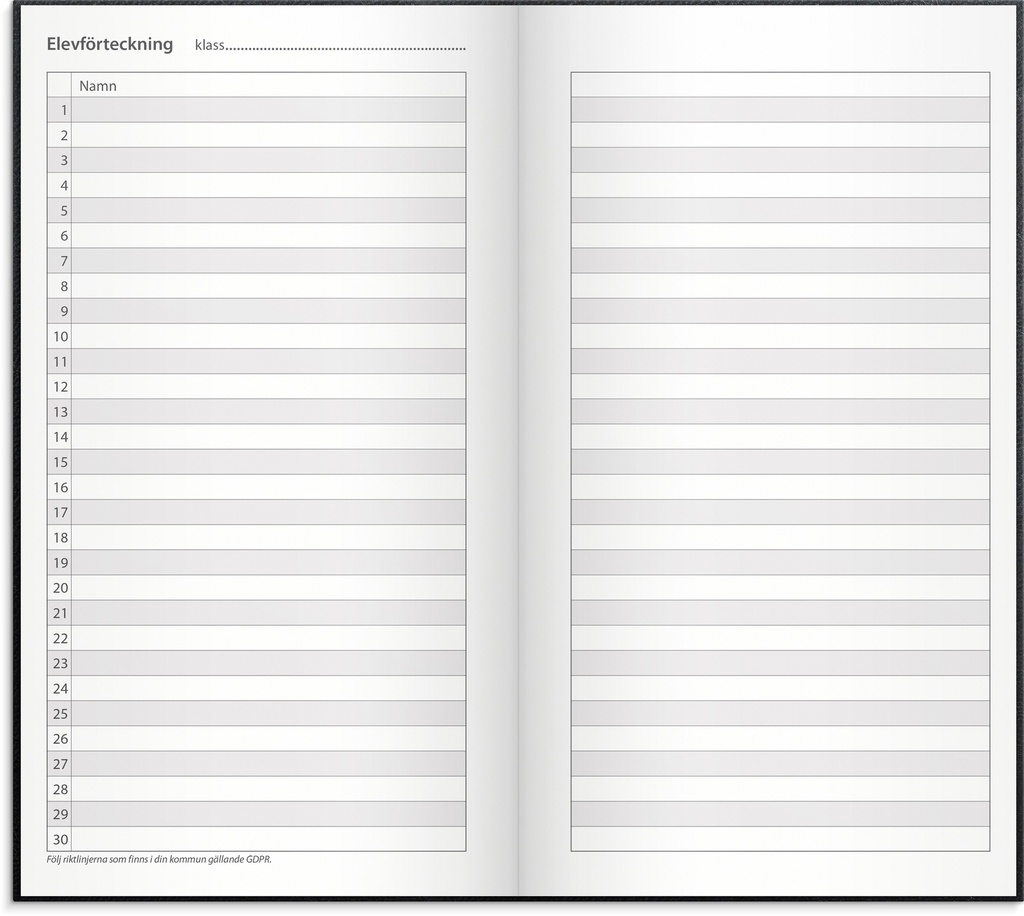Select row number 14
1024x916 pixels.
(x=256, y=437)
